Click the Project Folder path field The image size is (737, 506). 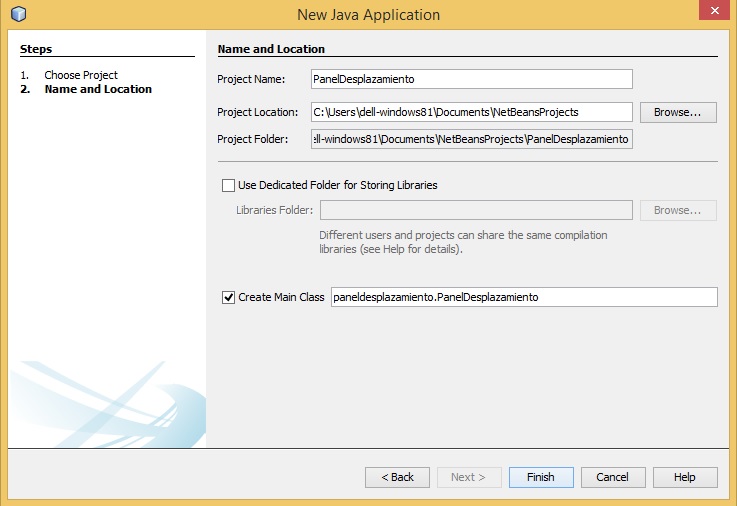[472, 139]
